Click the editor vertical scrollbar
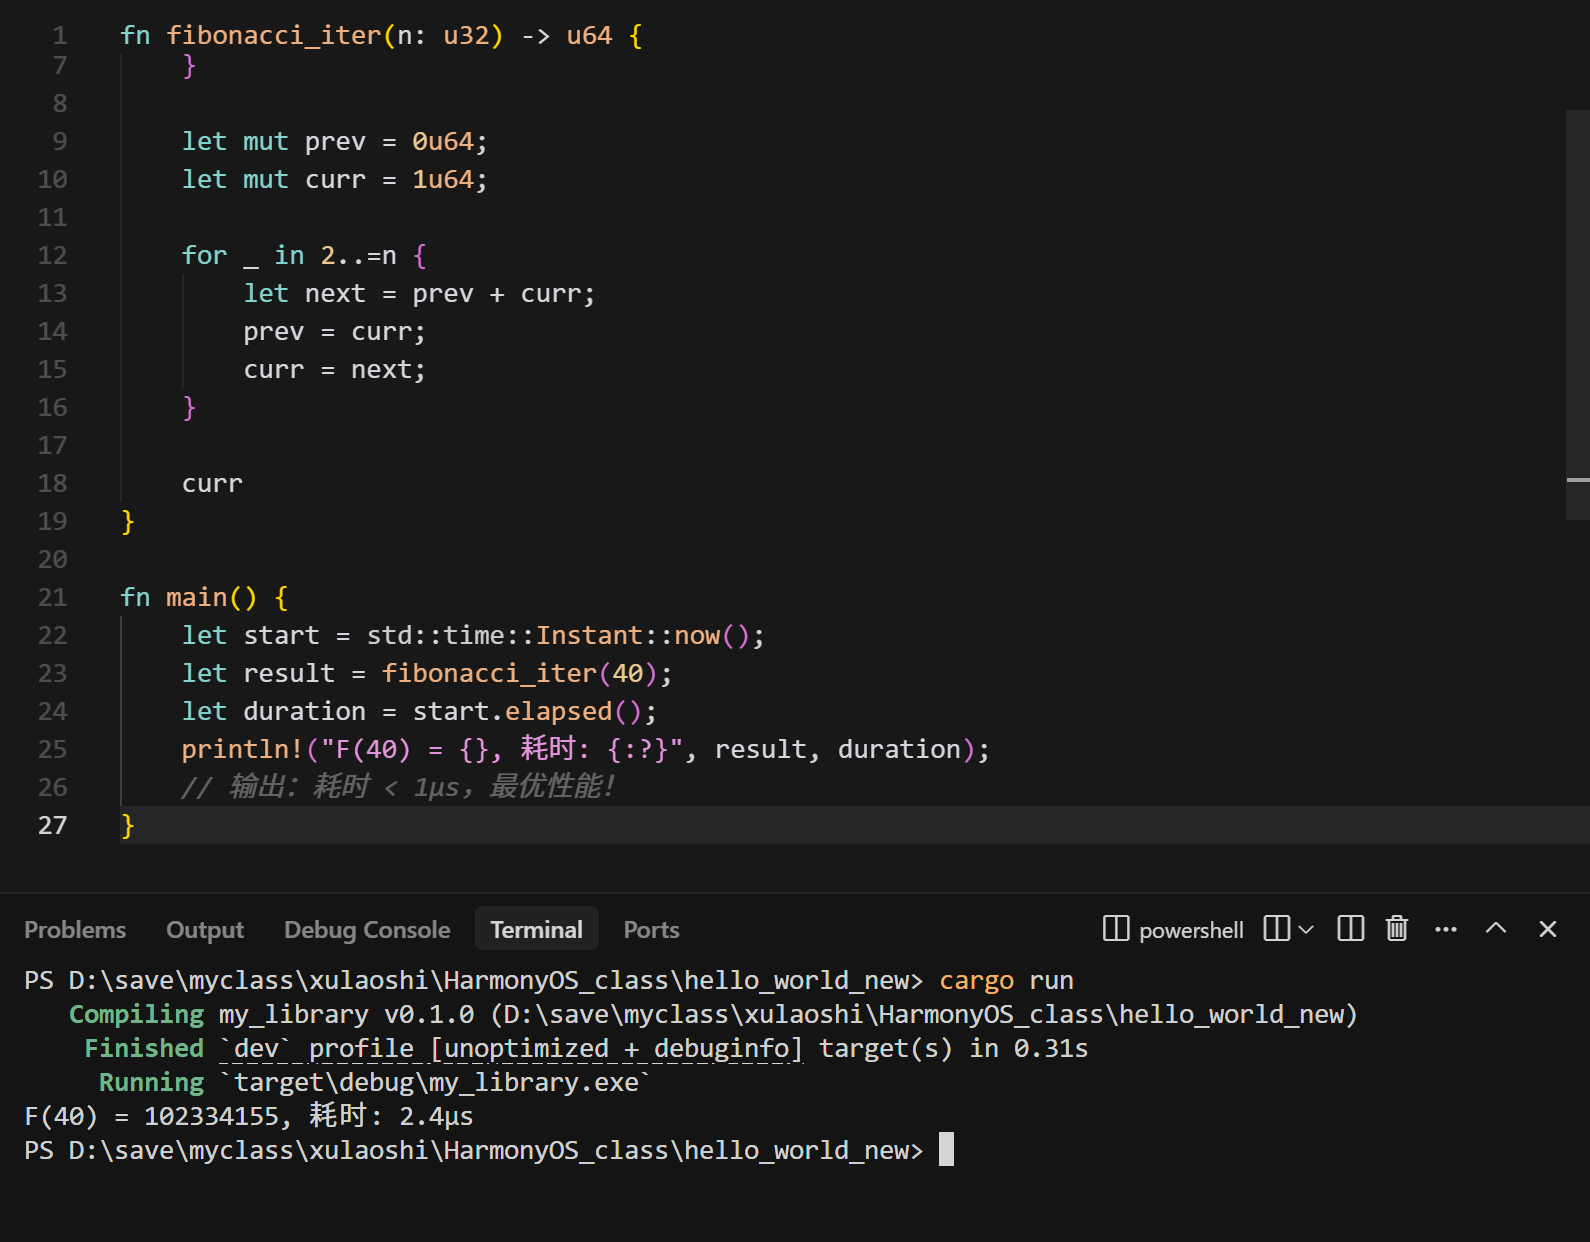The image size is (1590, 1242). pos(1578,315)
